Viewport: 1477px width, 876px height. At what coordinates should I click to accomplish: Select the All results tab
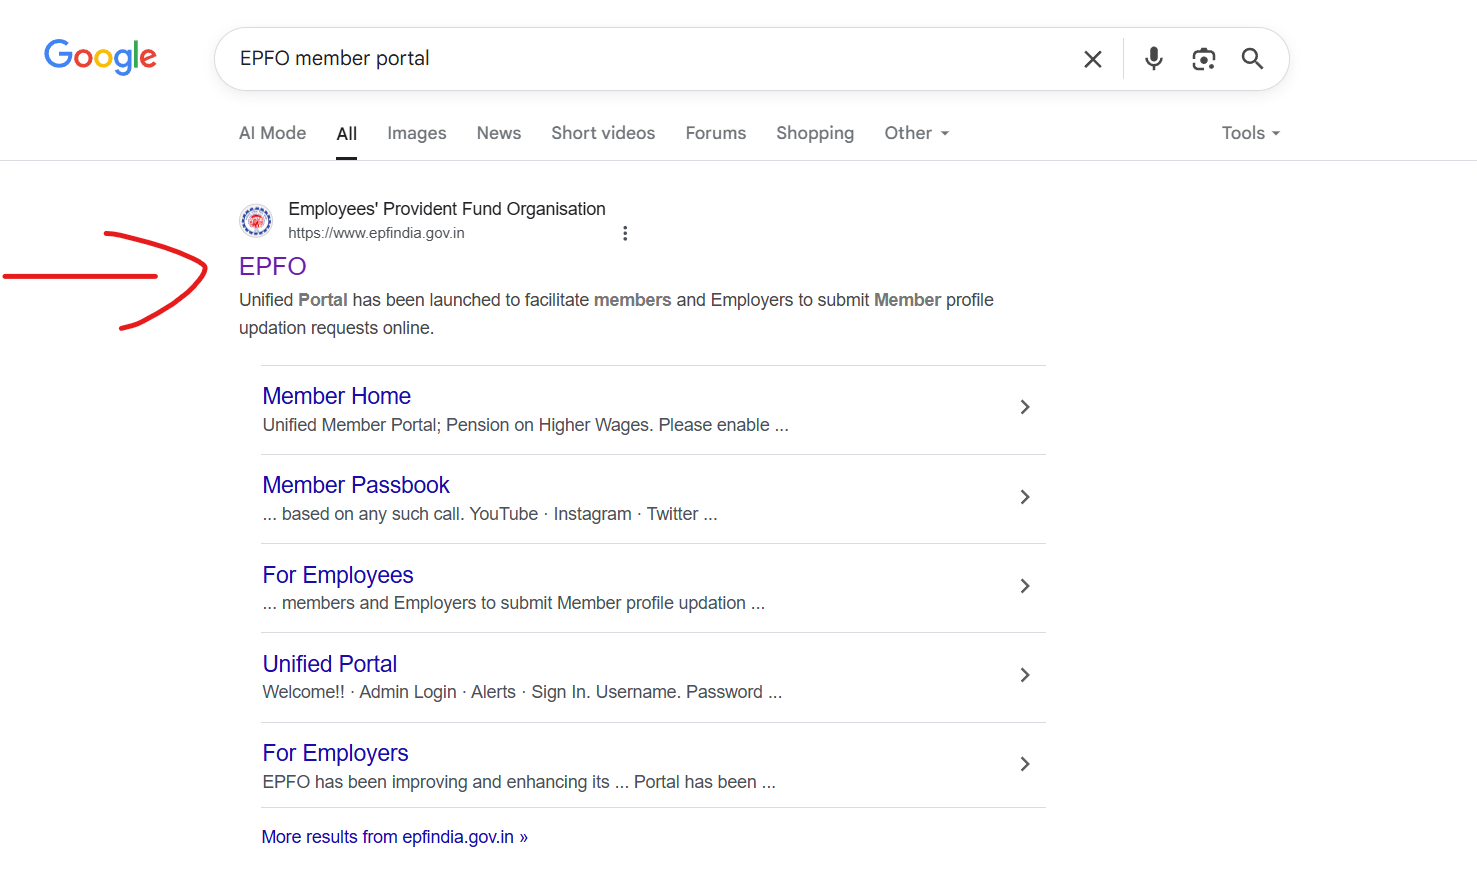tap(347, 134)
